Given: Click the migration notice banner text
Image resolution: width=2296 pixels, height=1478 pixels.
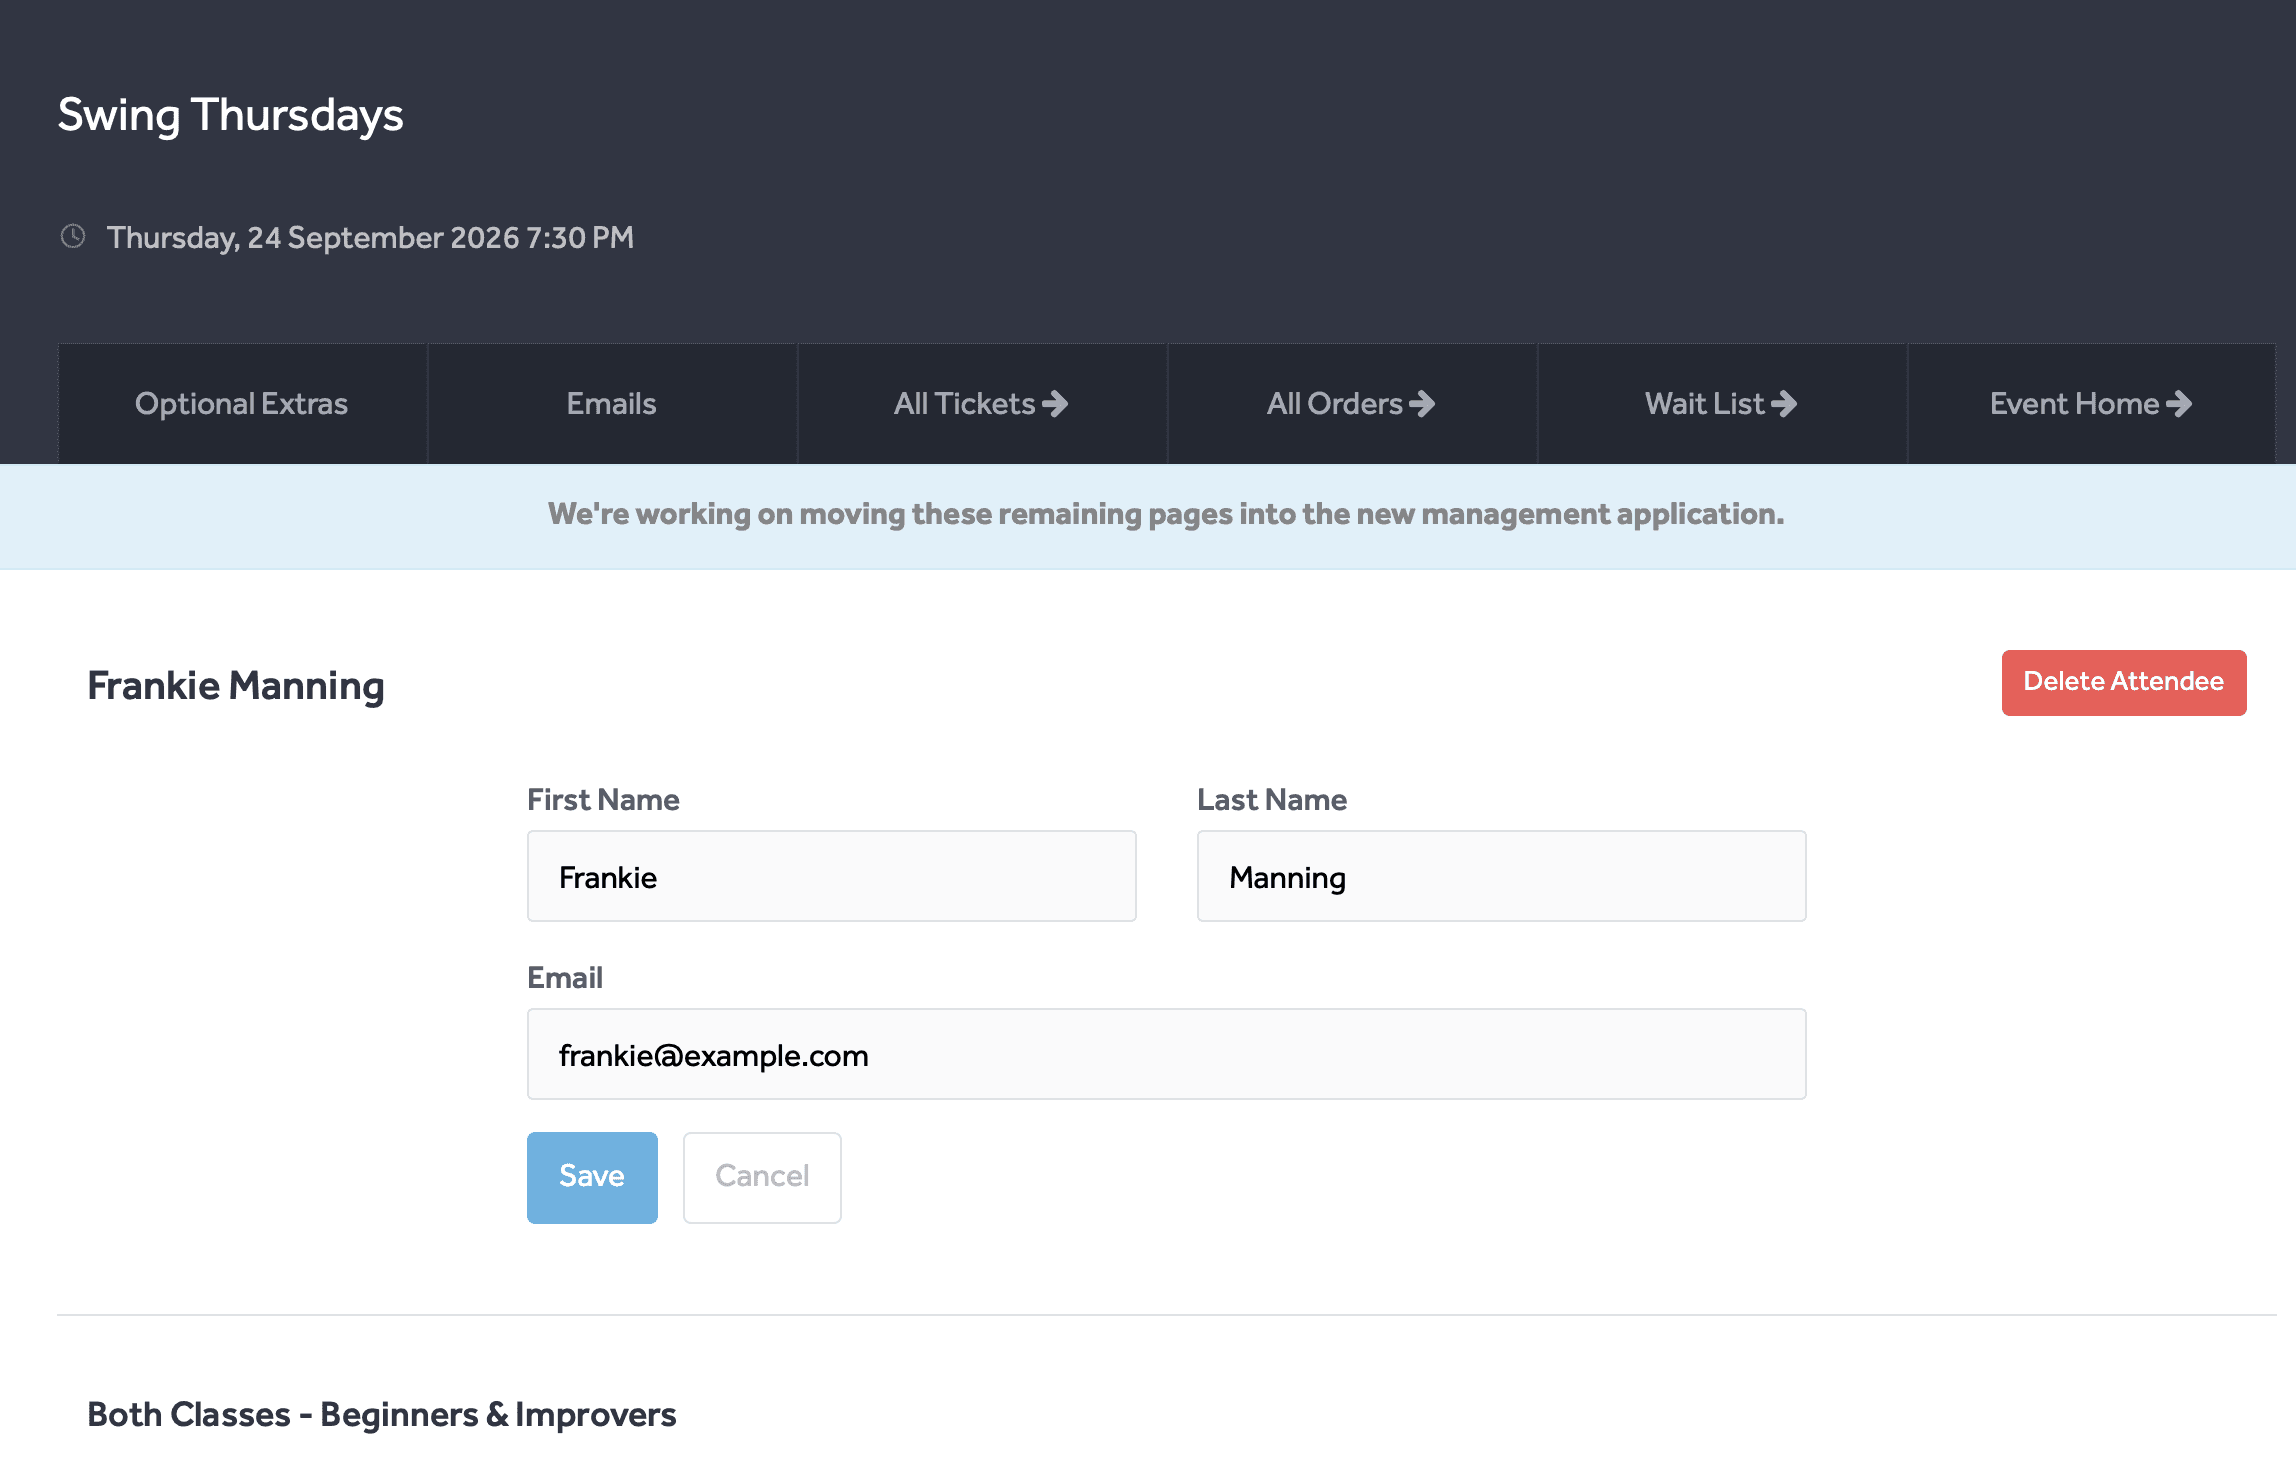Looking at the screenshot, I should pos(1166,514).
